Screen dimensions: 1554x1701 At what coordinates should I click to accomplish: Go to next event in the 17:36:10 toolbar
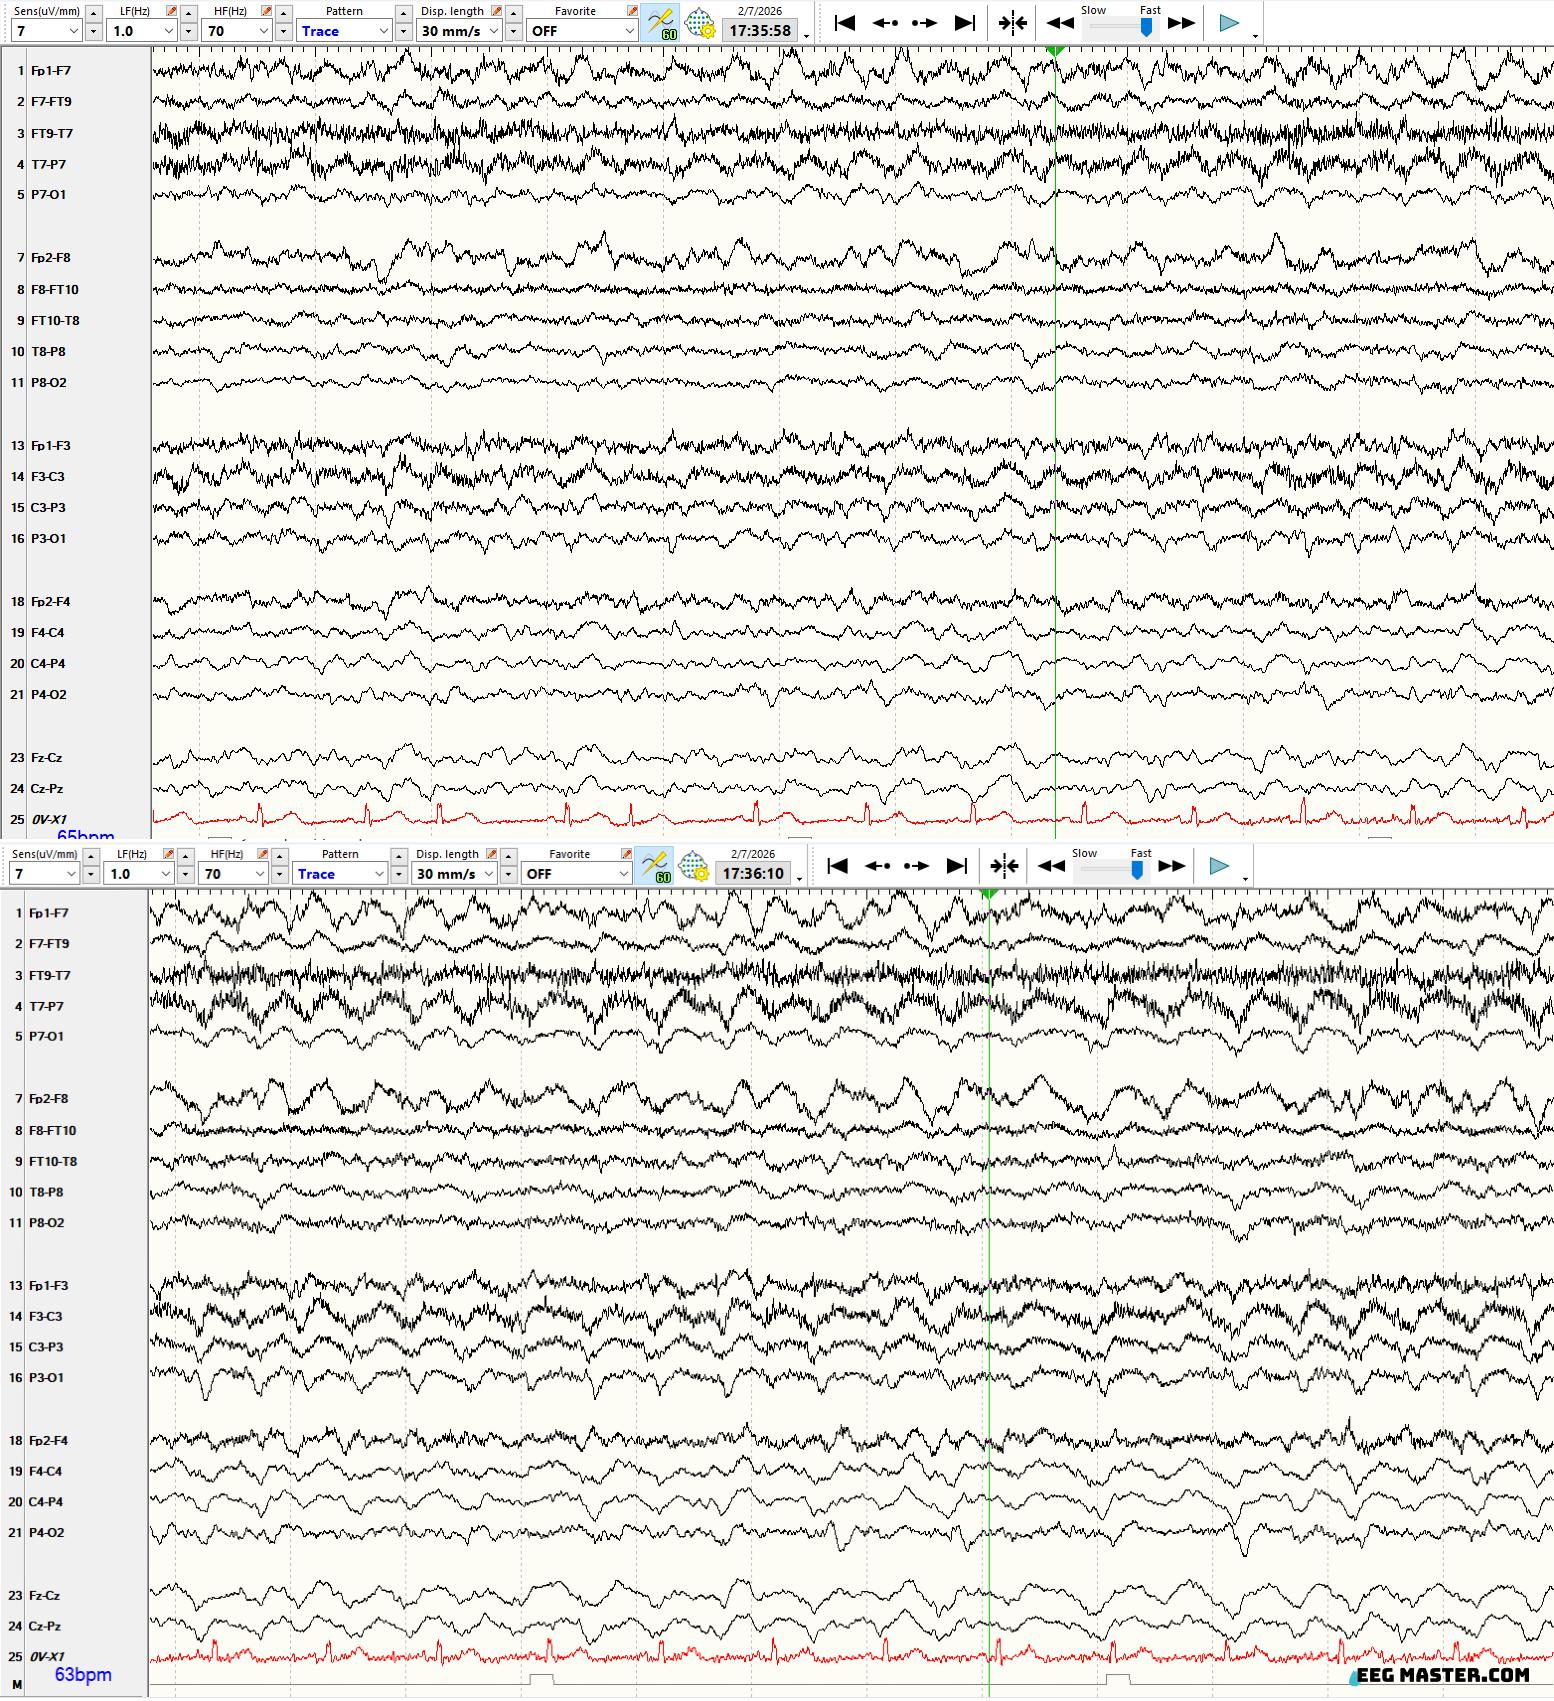coord(916,866)
